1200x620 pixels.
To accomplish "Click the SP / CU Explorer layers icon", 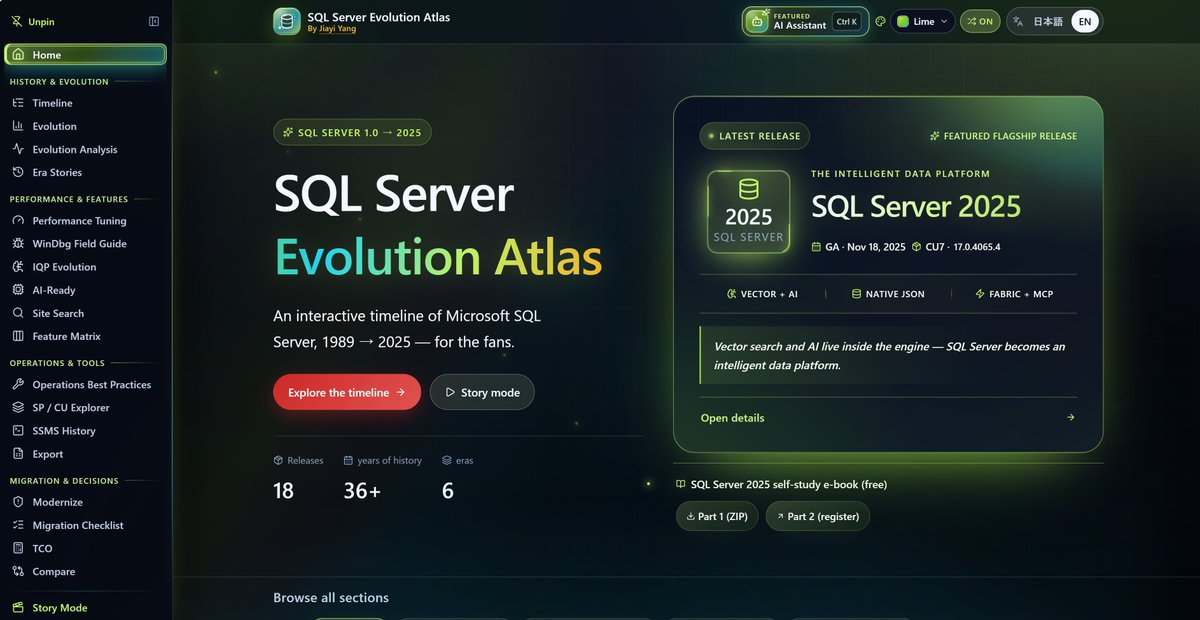I will [x=18, y=407].
